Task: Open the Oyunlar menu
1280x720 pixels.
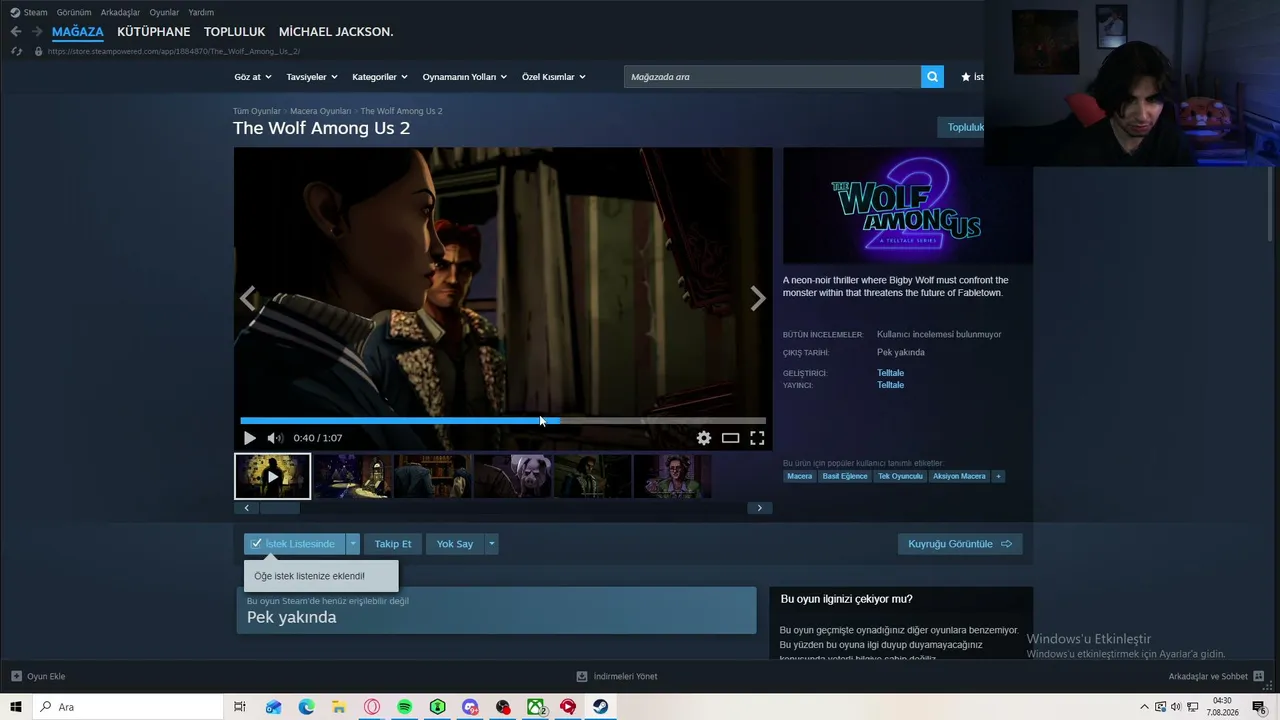Action: (164, 12)
